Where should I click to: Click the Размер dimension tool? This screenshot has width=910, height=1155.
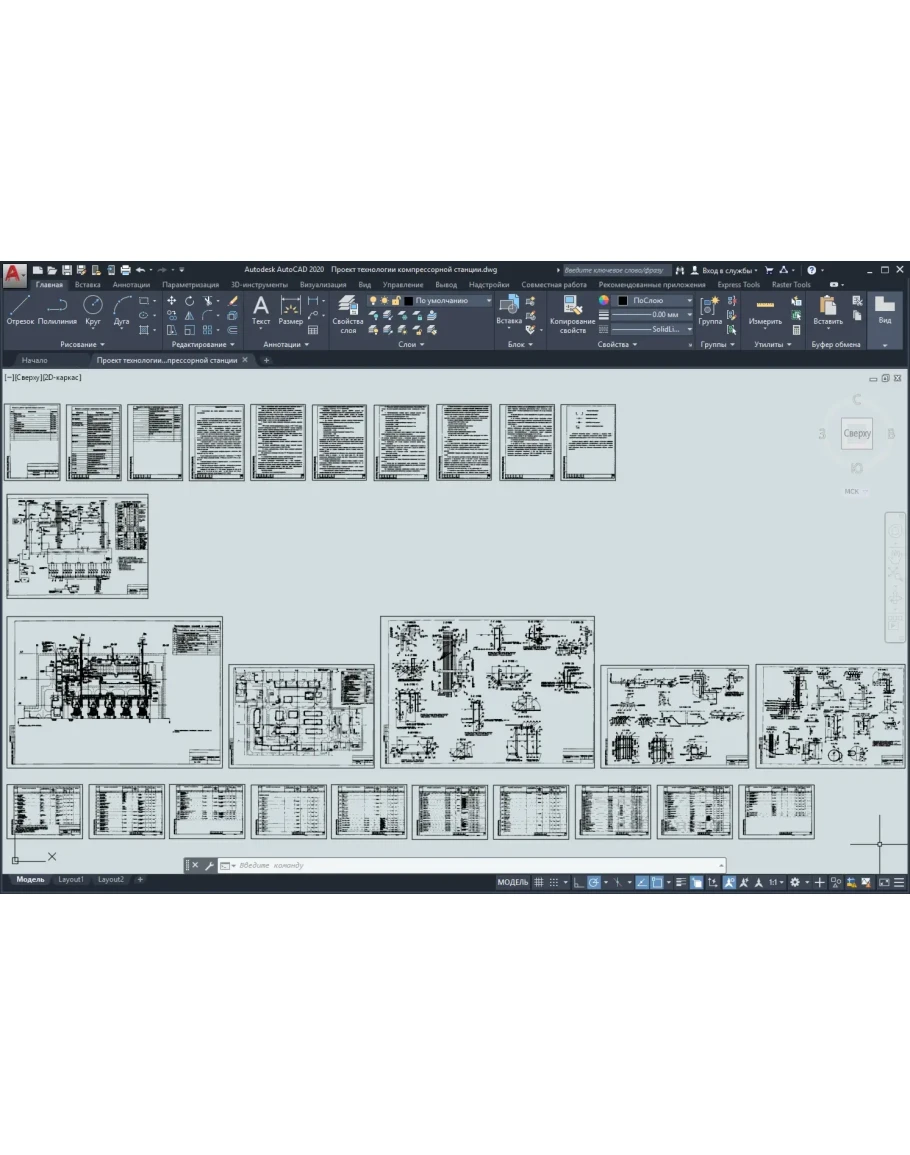[291, 309]
